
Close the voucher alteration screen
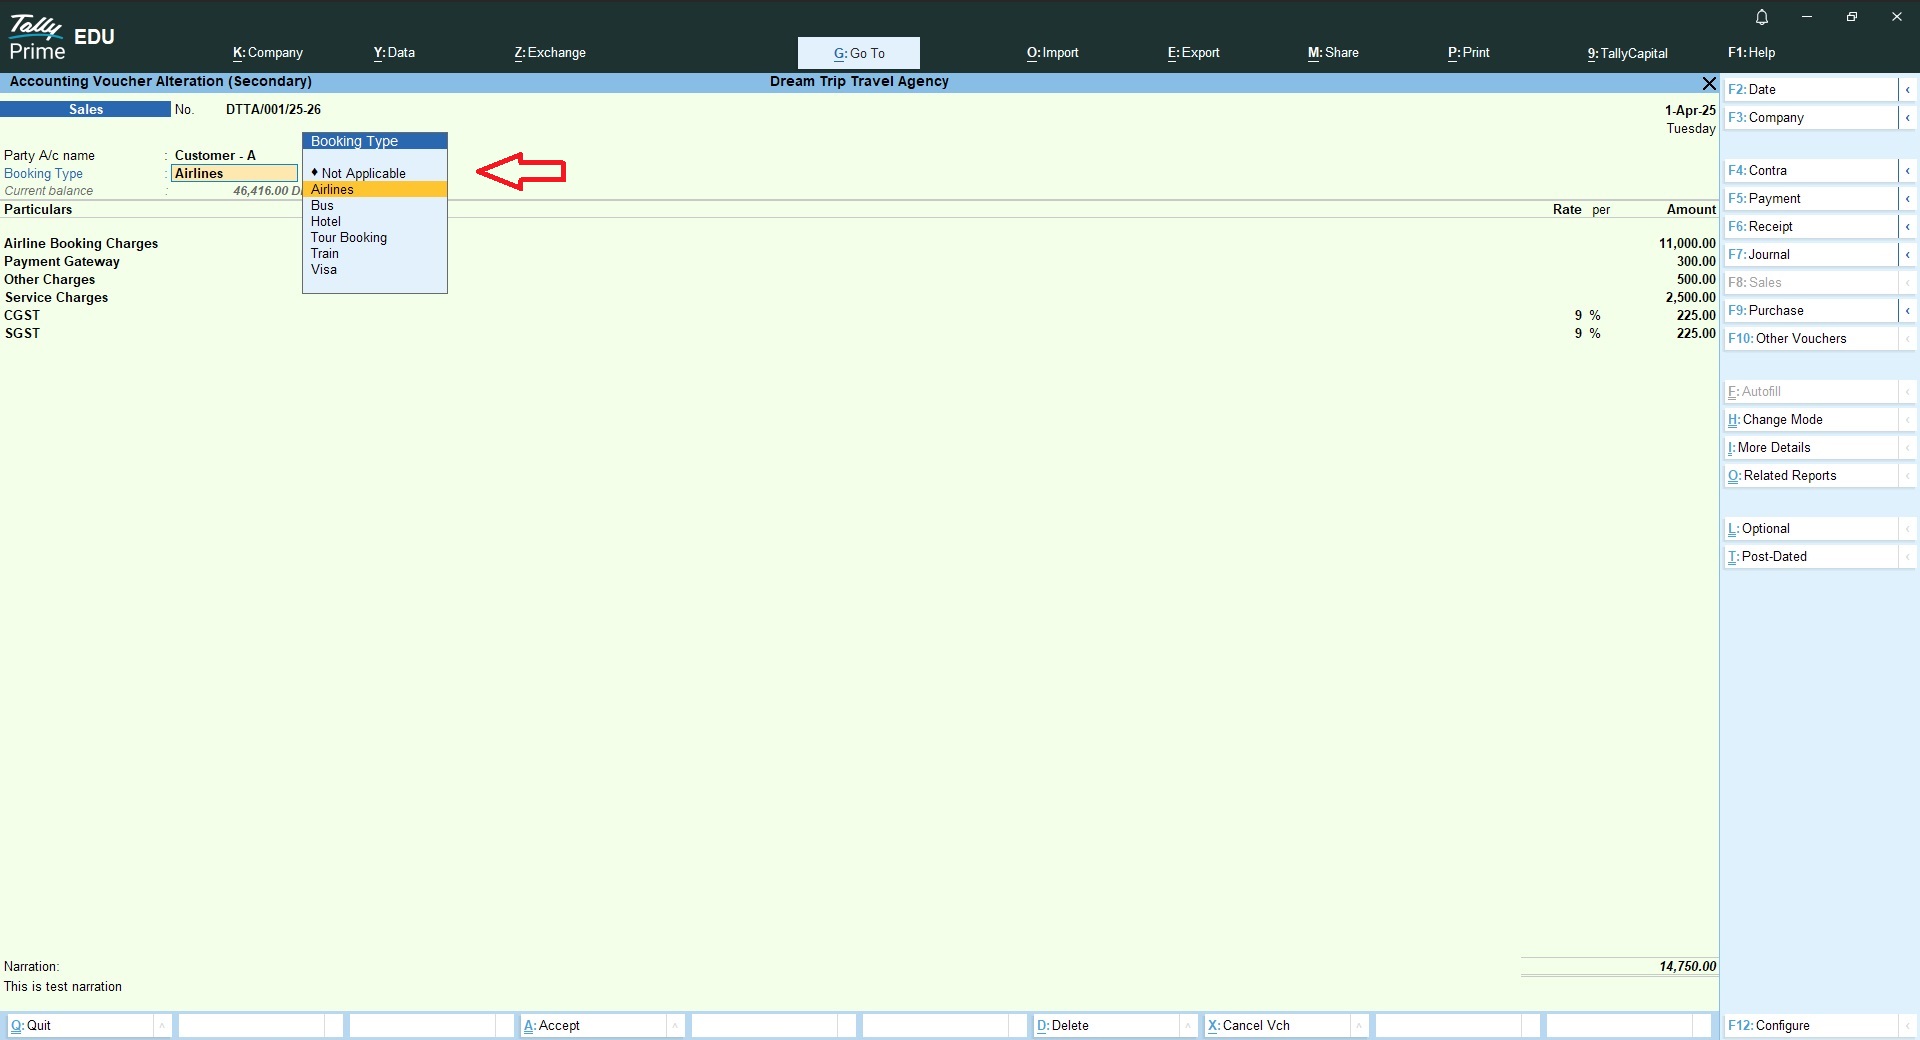point(1709,83)
